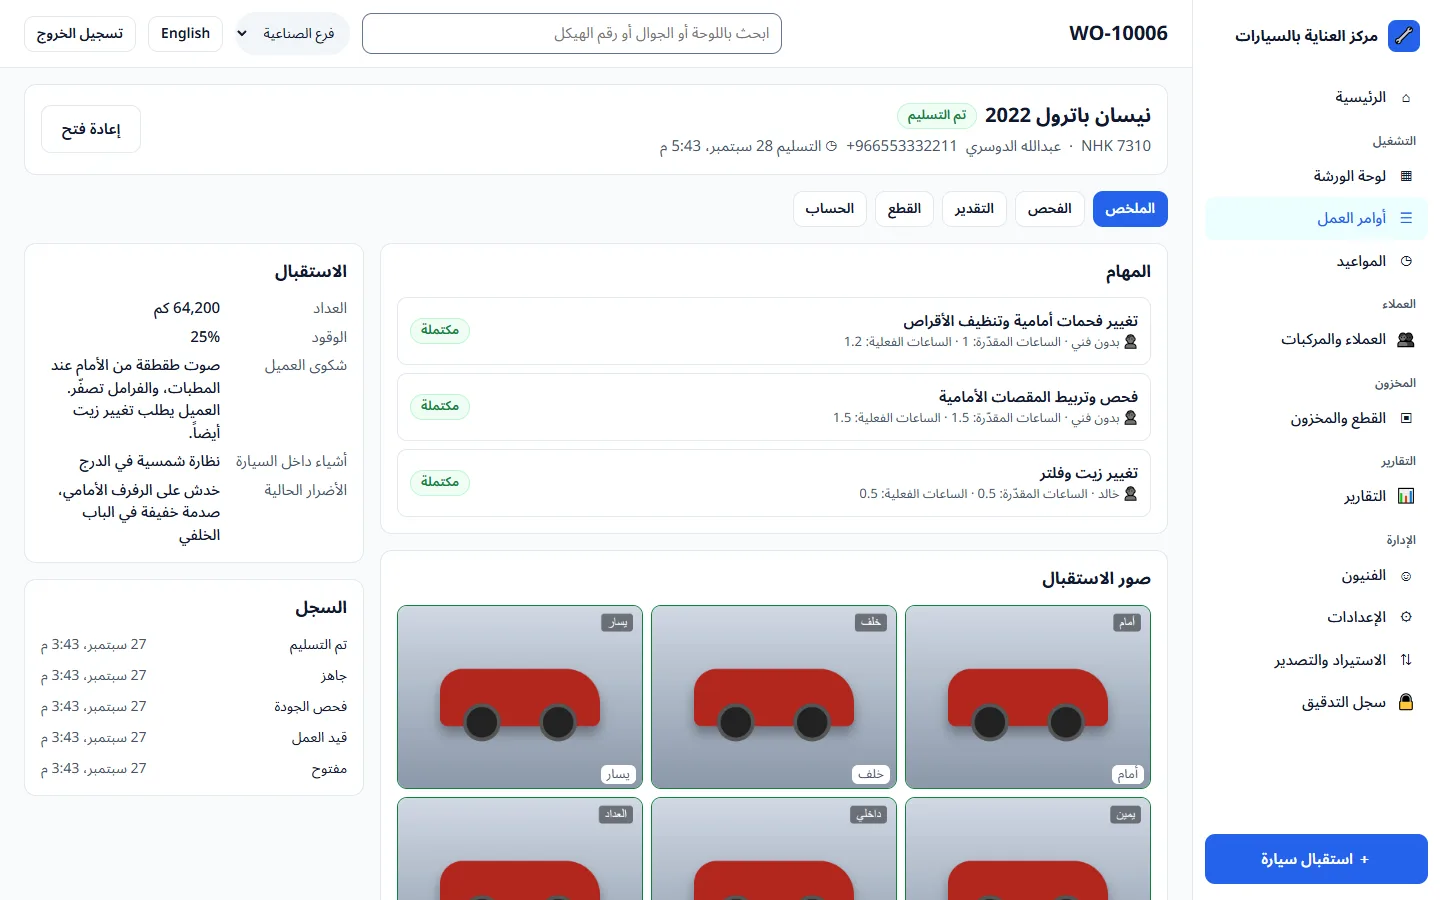The height and width of the screenshot is (900, 1440).
Task: Click the تم التسليم status badge
Action: [937, 116]
